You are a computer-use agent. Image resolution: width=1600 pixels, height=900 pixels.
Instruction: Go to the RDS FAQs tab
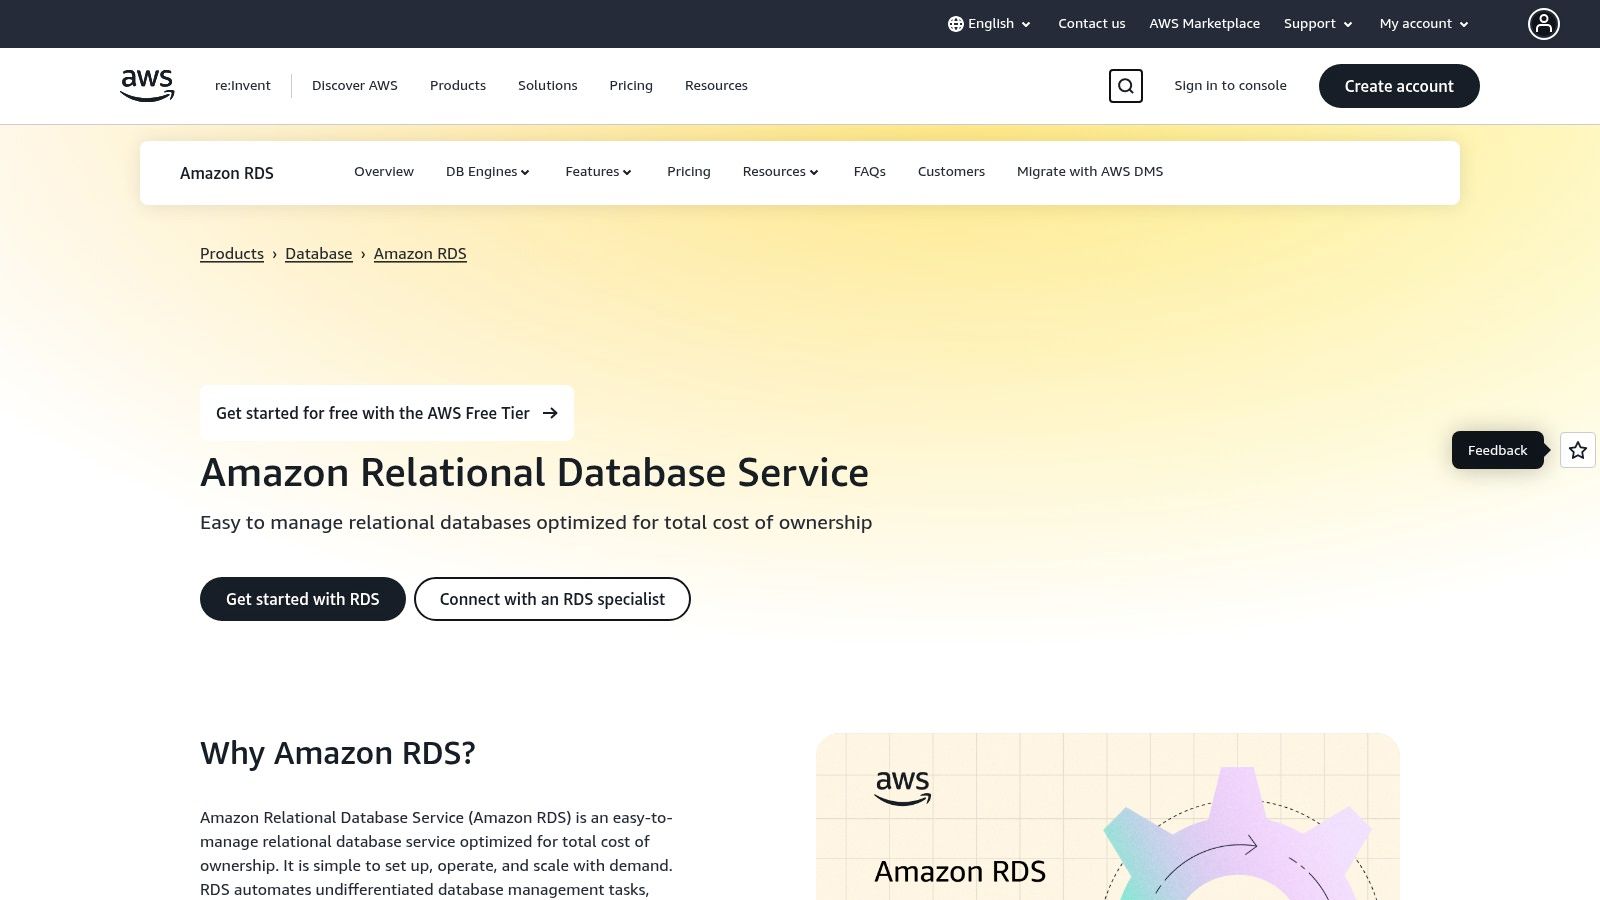click(869, 172)
